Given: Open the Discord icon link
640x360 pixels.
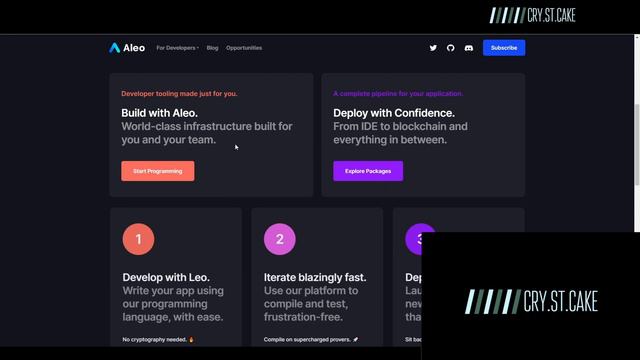Looking at the screenshot, I should [x=469, y=48].
